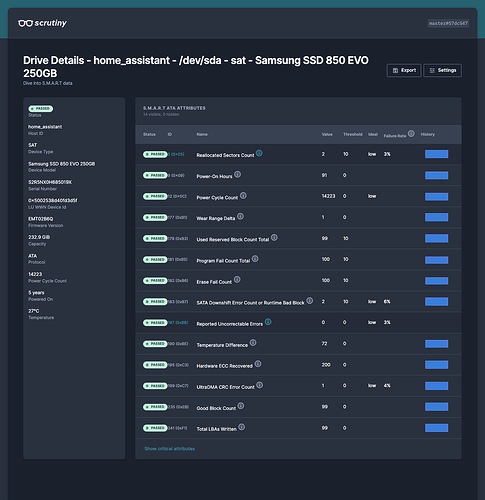Select the Reallocated Sectors Count attribute name
The width and height of the screenshot is (485, 500).
coord(225,155)
